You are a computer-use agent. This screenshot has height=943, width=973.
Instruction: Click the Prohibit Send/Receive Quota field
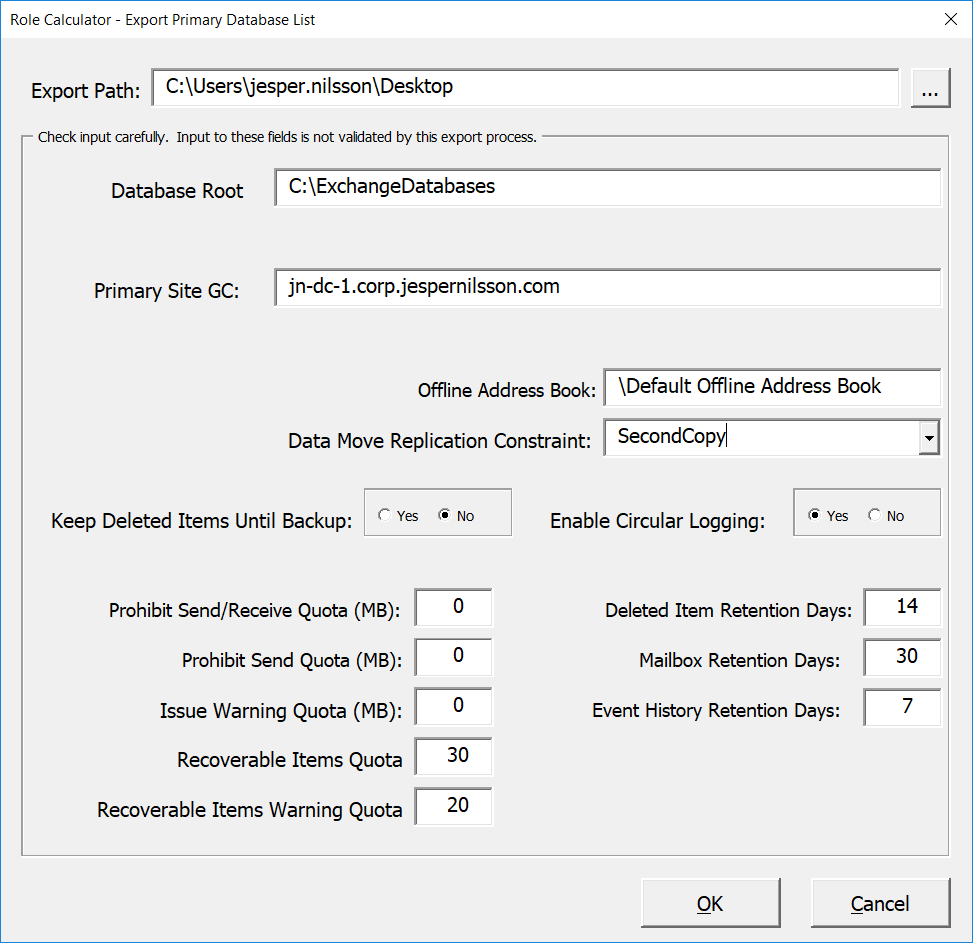coord(453,607)
